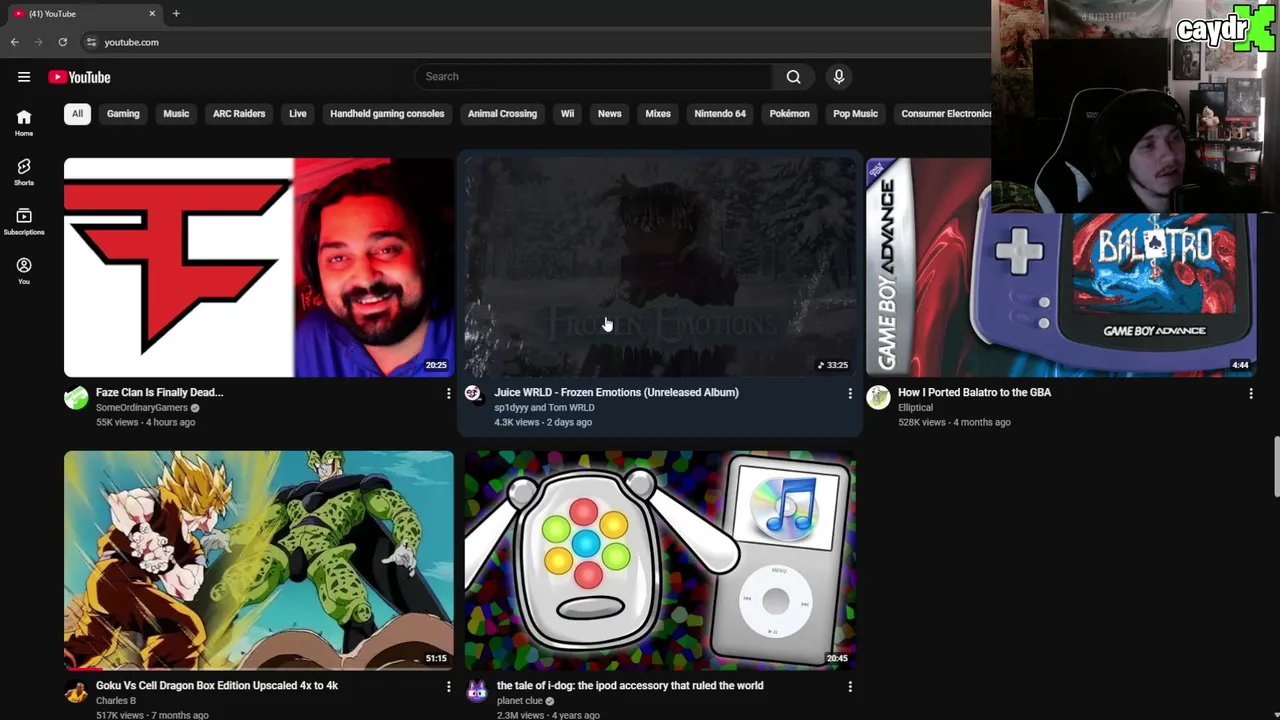Open a new browser tab
Viewport: 1280px width, 720px height.
click(x=176, y=13)
